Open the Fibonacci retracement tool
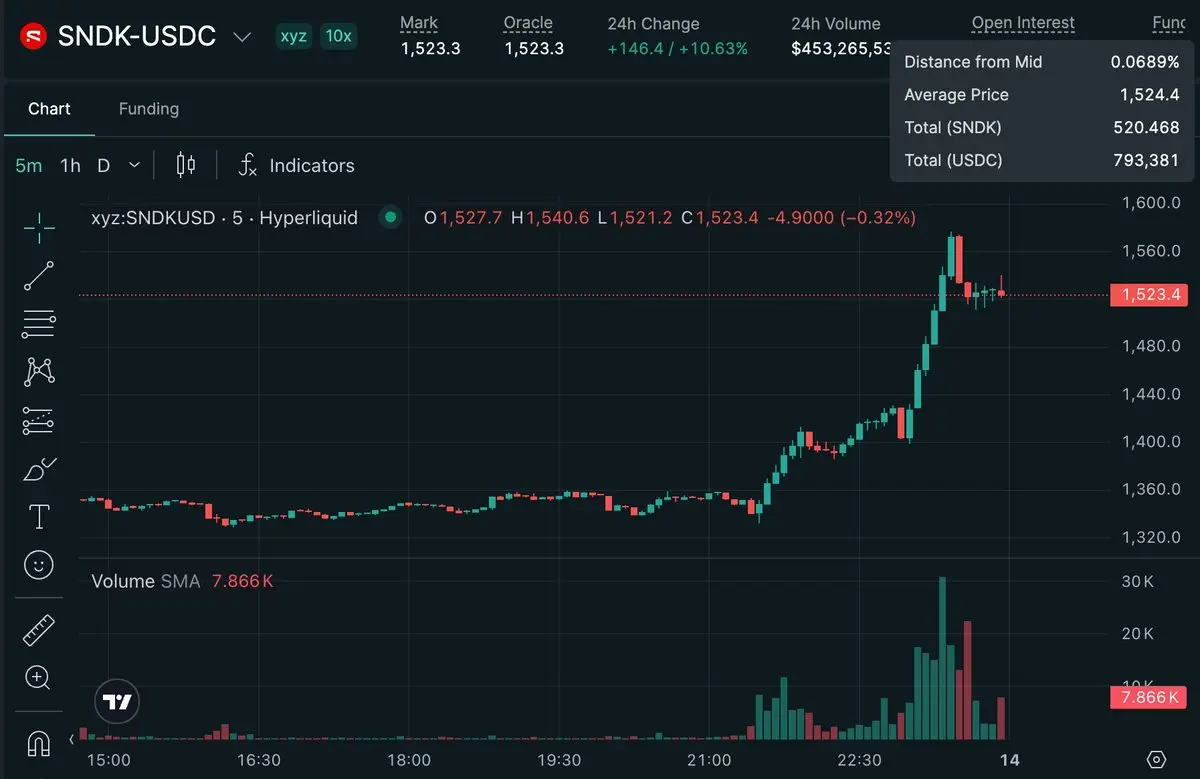 point(39,324)
